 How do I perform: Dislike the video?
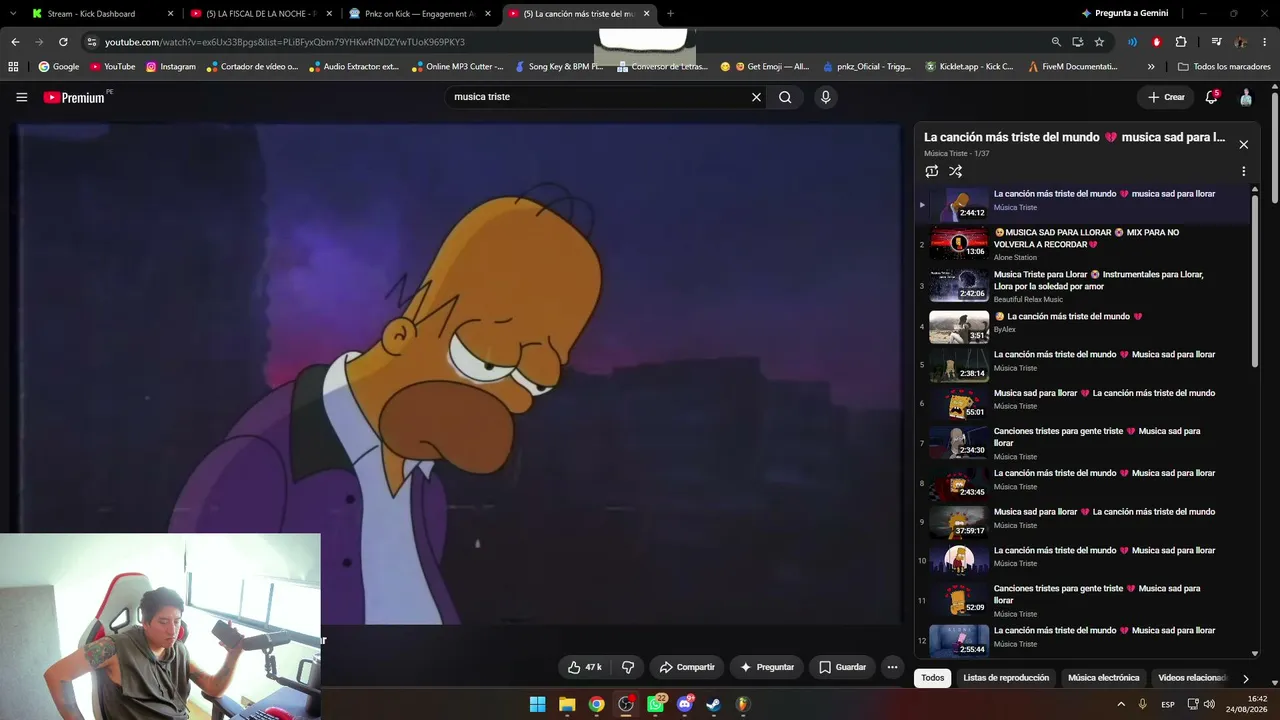[x=628, y=667]
